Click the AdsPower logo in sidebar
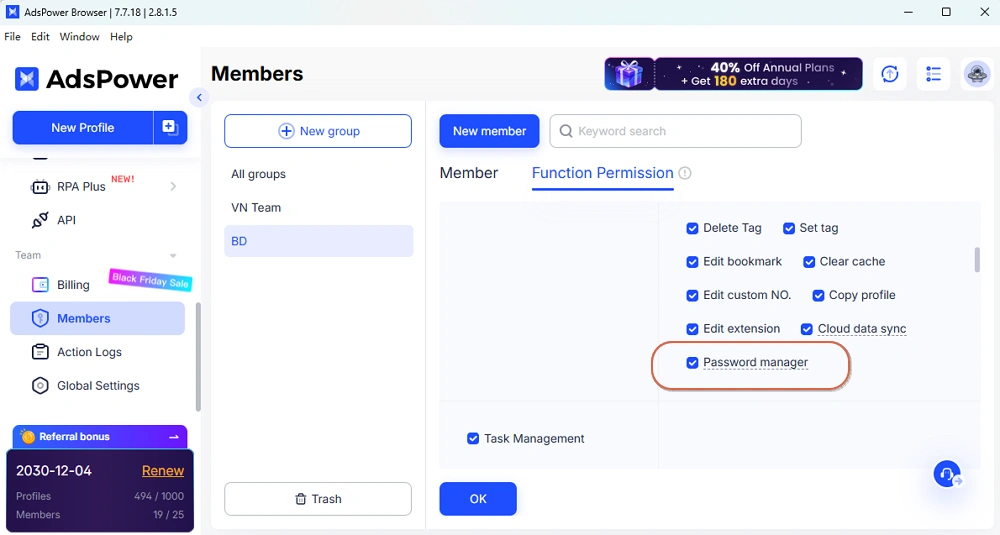This screenshot has width=1000, height=535. coord(96,79)
